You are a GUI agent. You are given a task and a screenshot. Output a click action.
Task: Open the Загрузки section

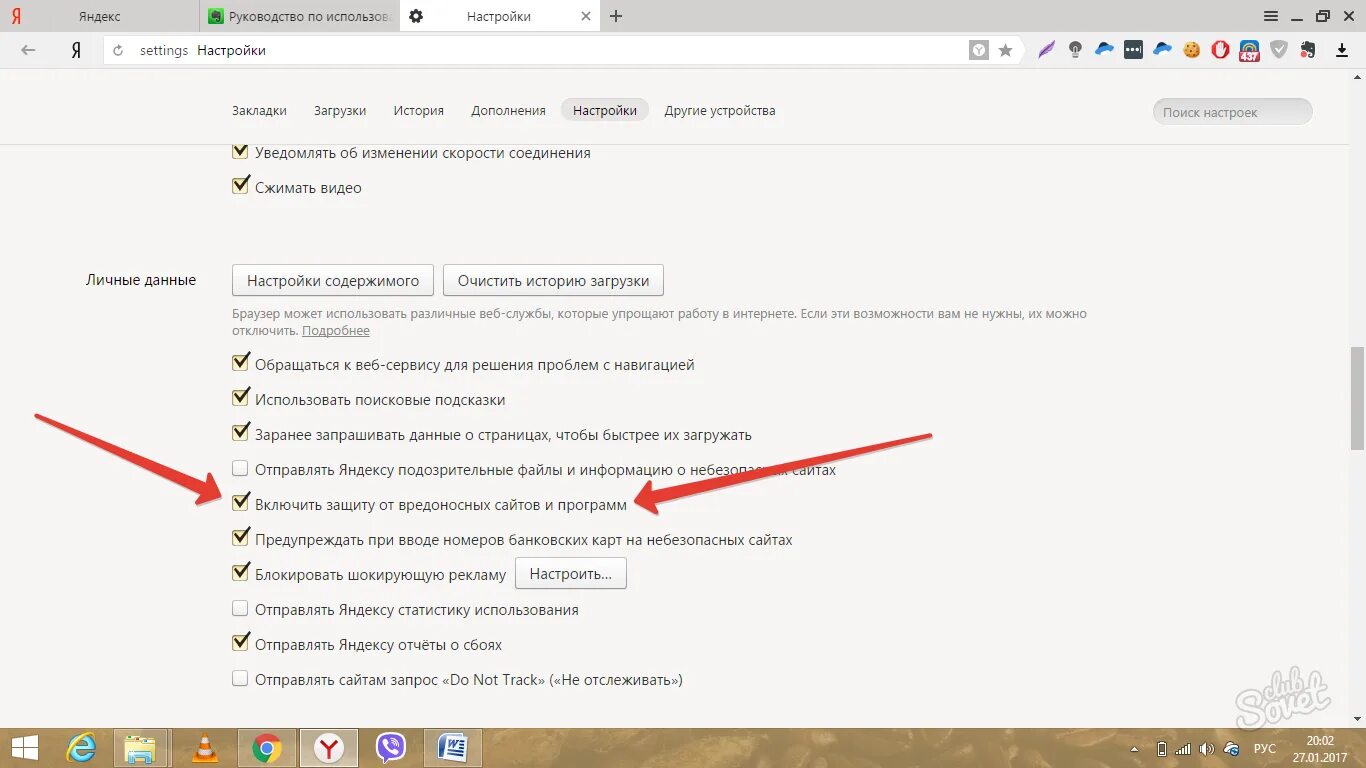(x=340, y=111)
